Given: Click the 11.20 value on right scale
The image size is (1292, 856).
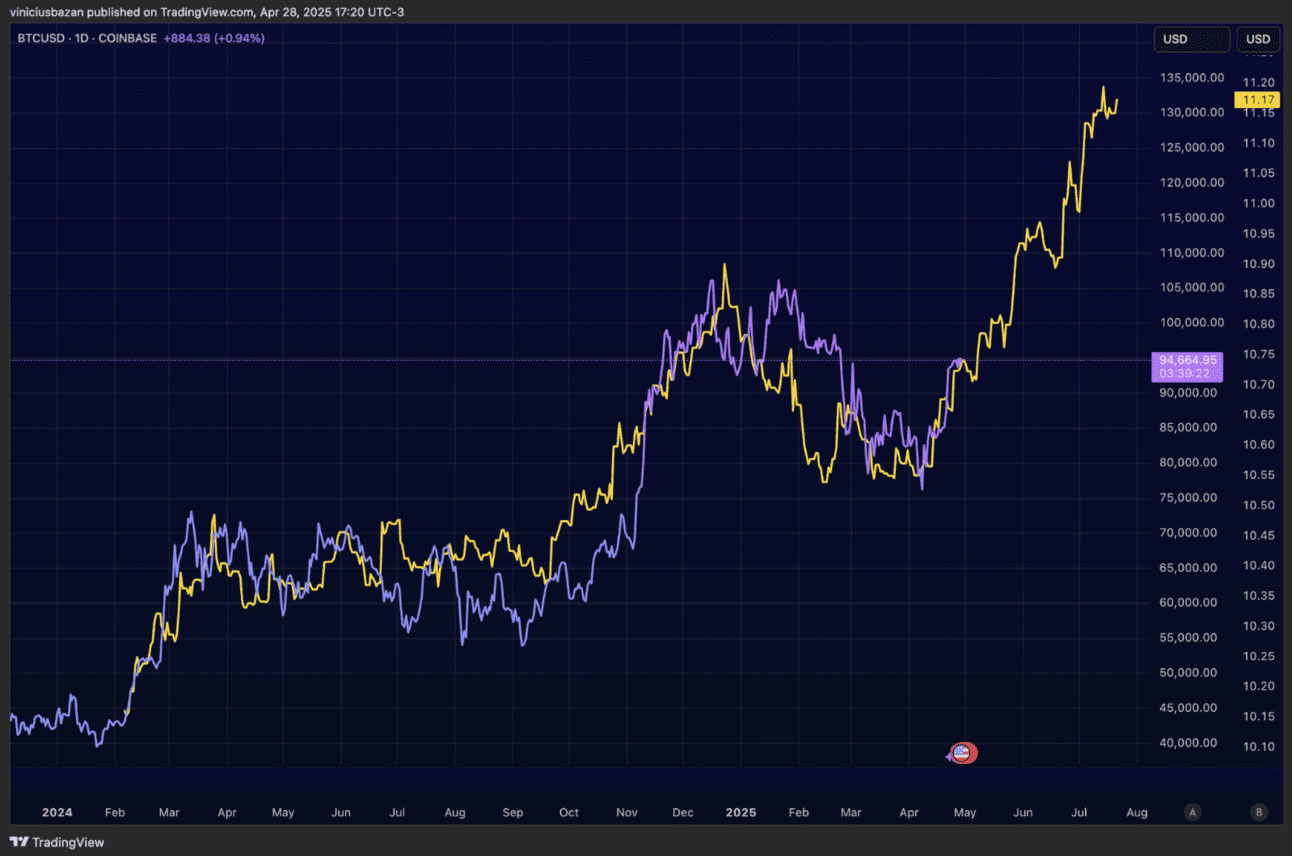Looking at the screenshot, I should [x=1257, y=82].
